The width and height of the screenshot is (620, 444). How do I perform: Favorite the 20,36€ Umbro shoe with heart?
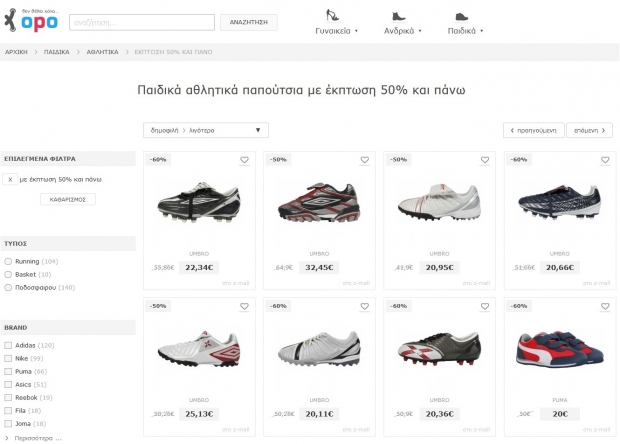click(485, 306)
